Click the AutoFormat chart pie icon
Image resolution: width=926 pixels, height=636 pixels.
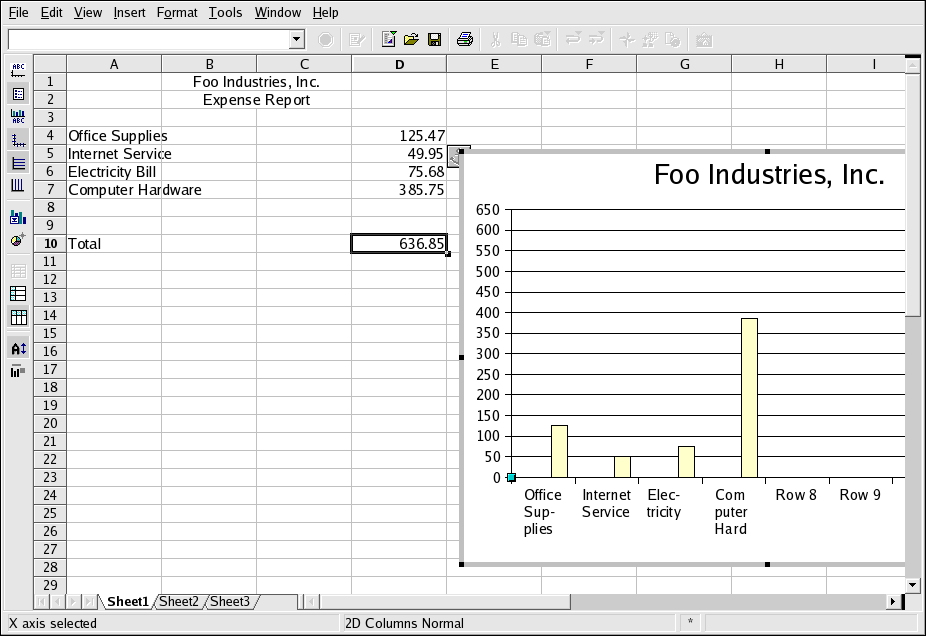tap(18, 240)
